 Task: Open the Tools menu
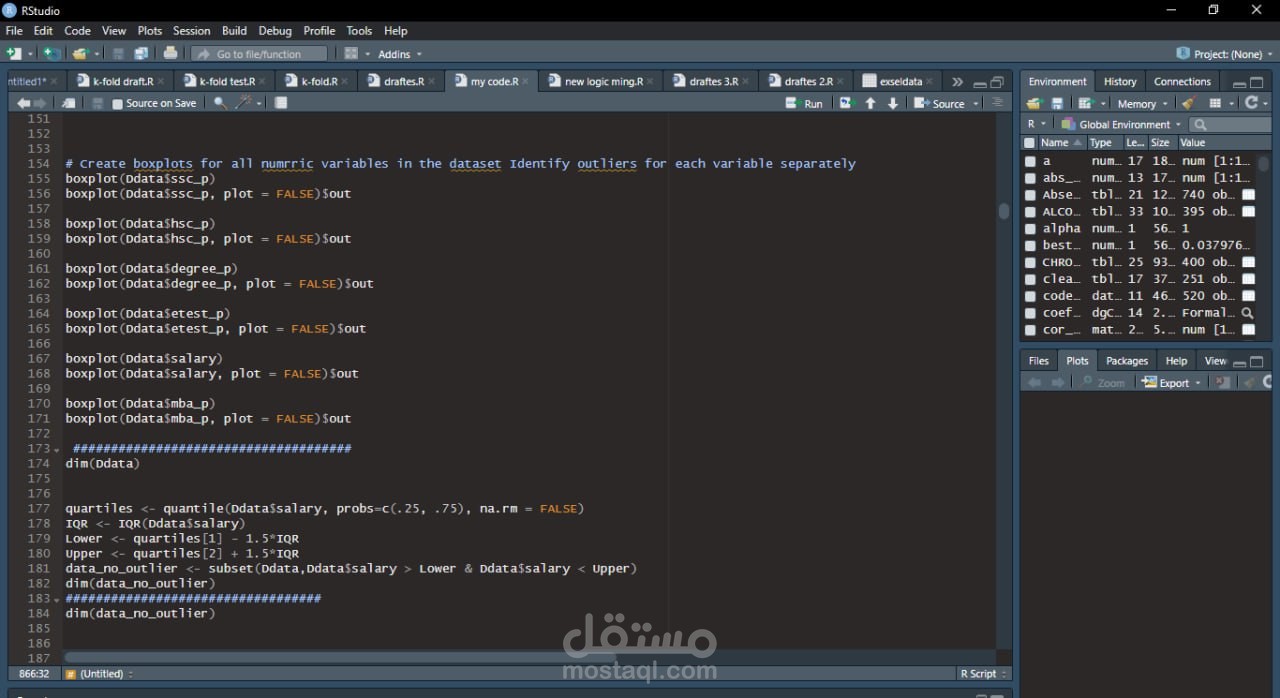pos(359,31)
